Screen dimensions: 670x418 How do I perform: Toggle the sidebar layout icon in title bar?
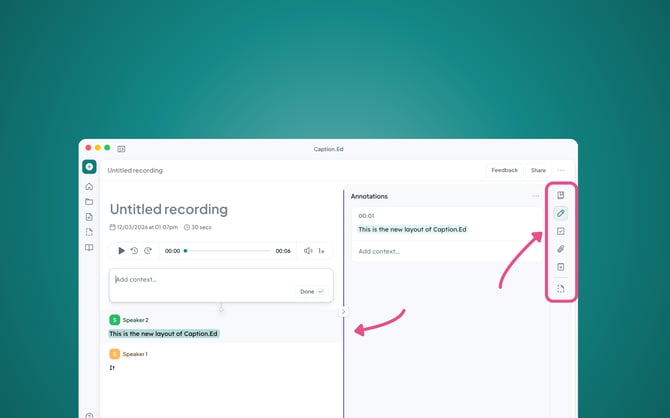[121, 148]
